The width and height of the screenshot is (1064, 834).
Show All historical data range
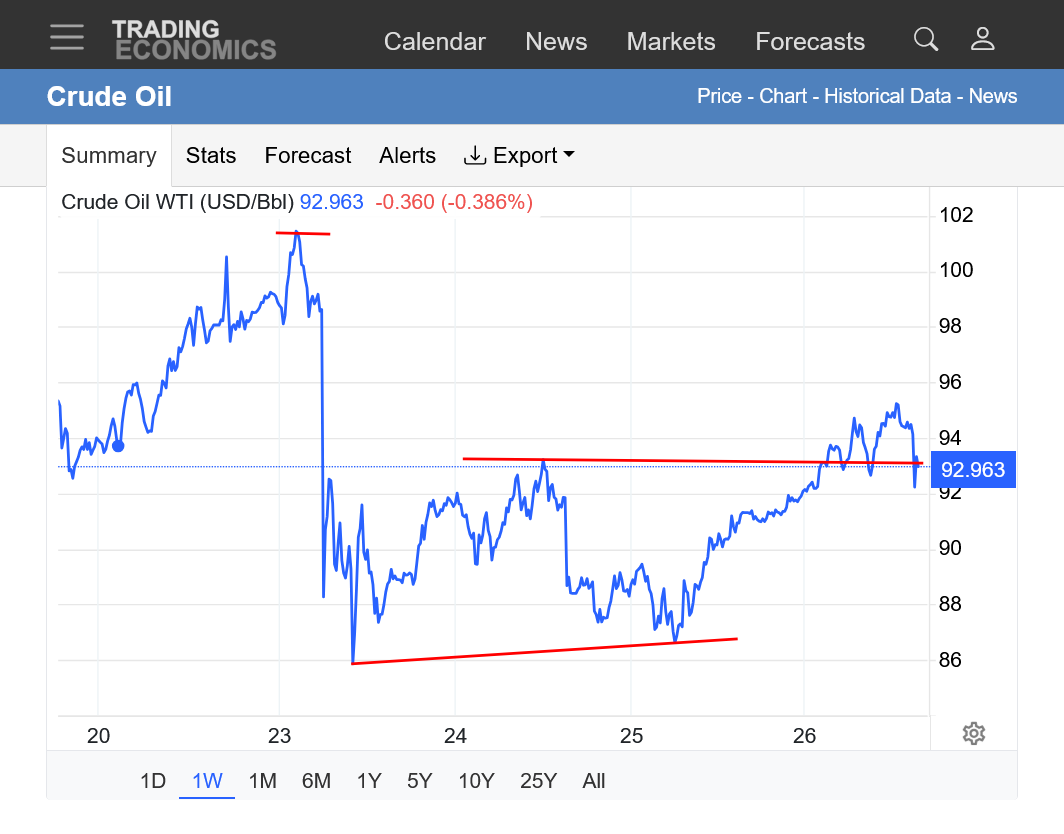point(594,781)
